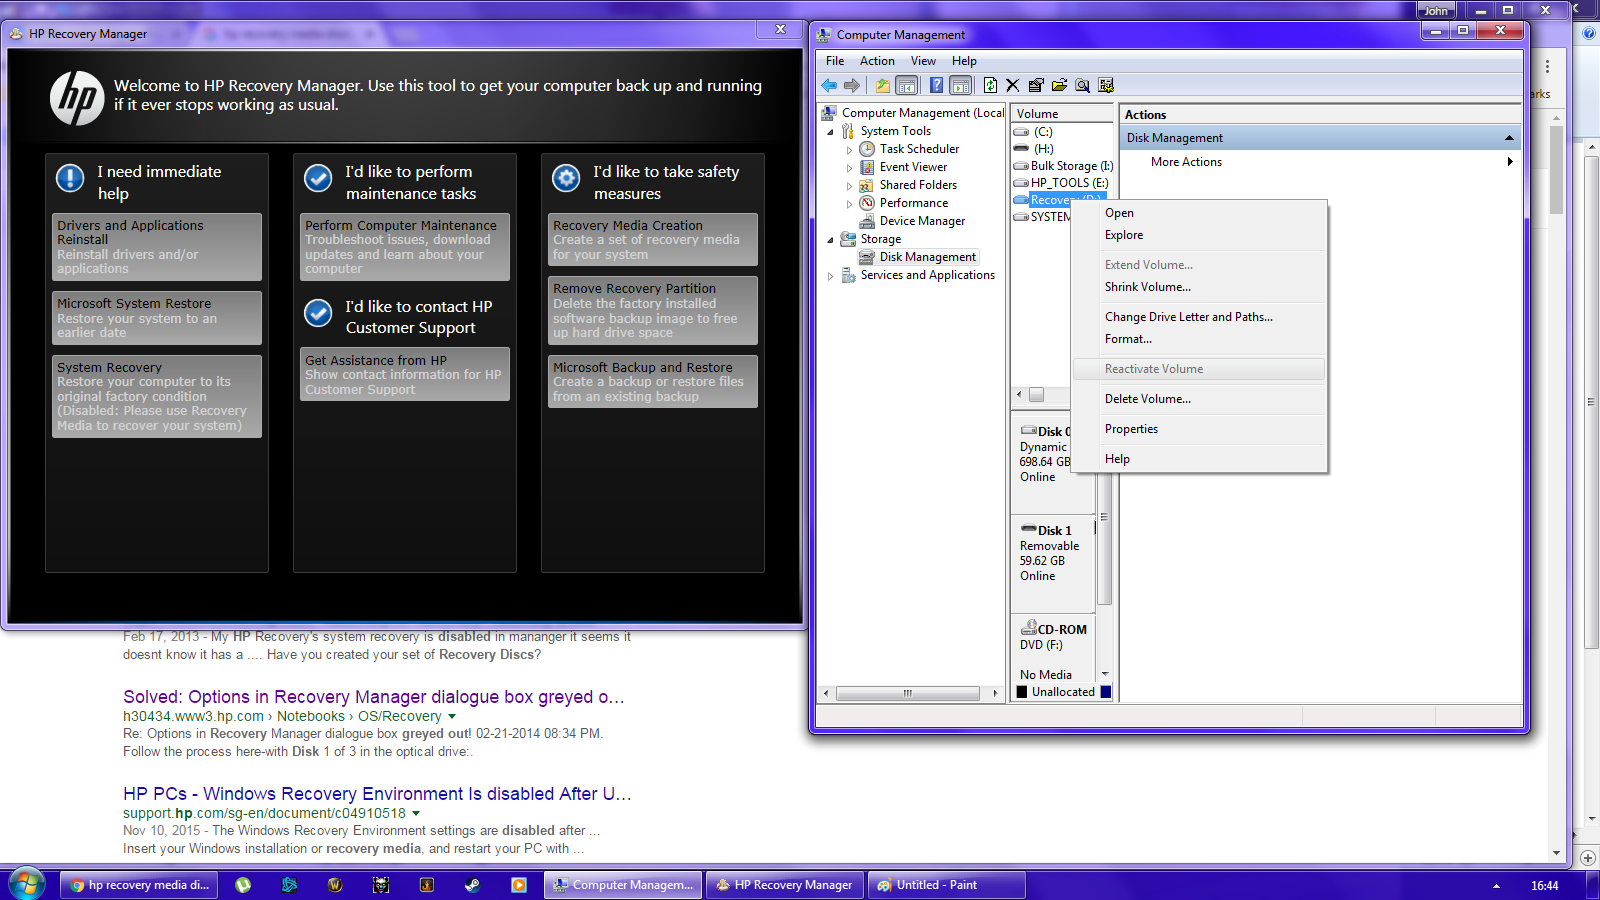The width and height of the screenshot is (1600, 900).
Task: Click Drivers and Applications Reinstall button
Action: (x=157, y=247)
